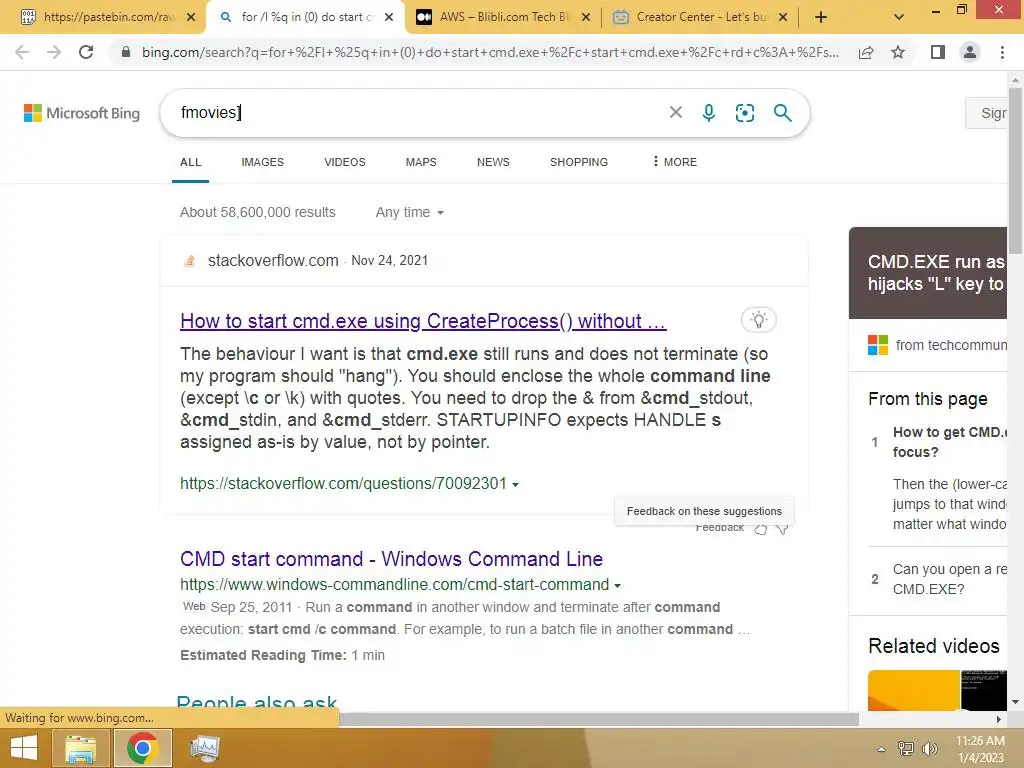Open CMD start command result link
Screen dimensions: 1024x768
pyautogui.click(x=391, y=559)
